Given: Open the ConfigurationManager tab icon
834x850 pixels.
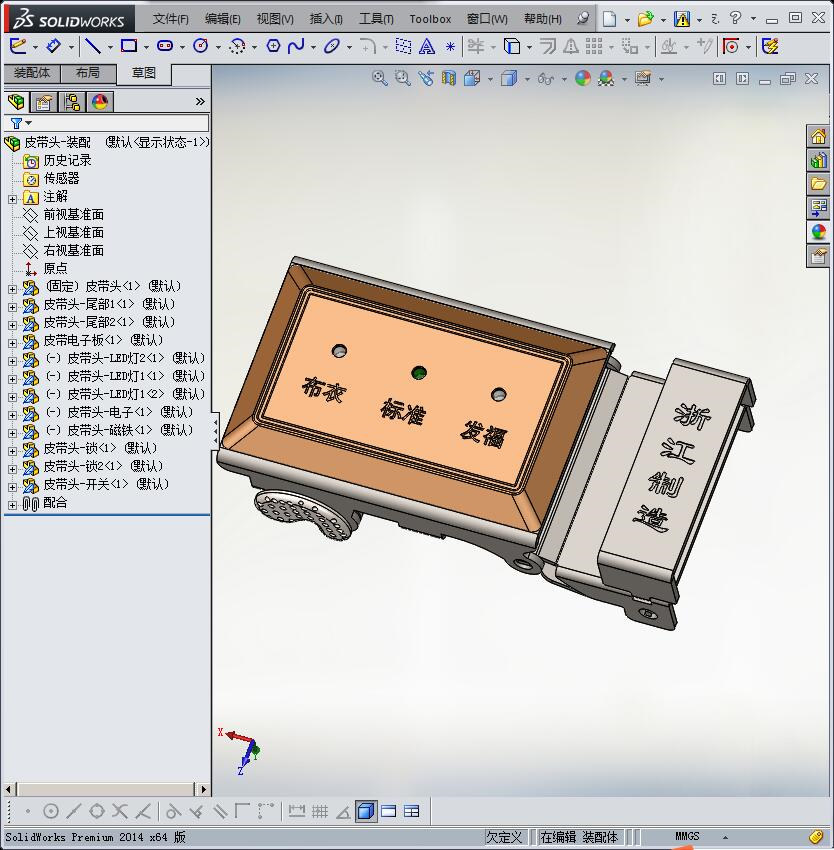Looking at the screenshot, I should pos(72,102).
